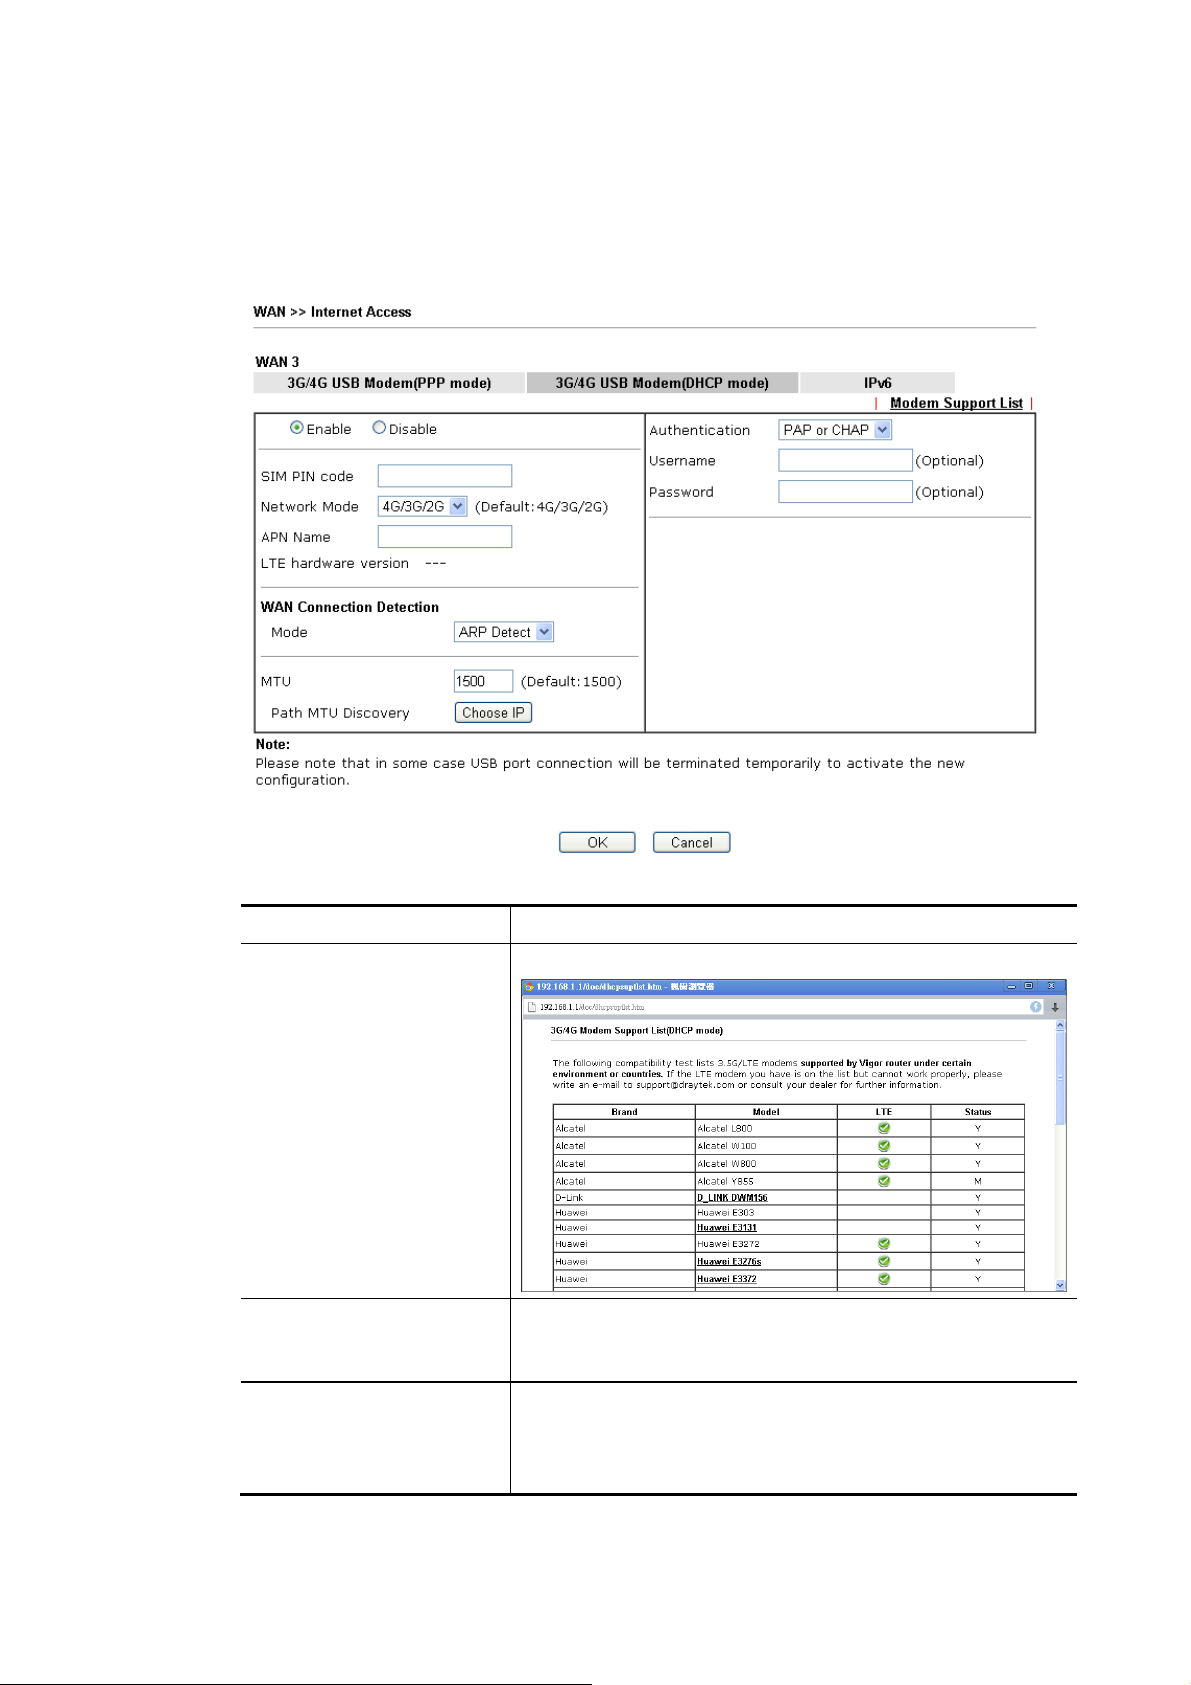Click the green LTE checkmark for Huawei E3372

tap(884, 1279)
